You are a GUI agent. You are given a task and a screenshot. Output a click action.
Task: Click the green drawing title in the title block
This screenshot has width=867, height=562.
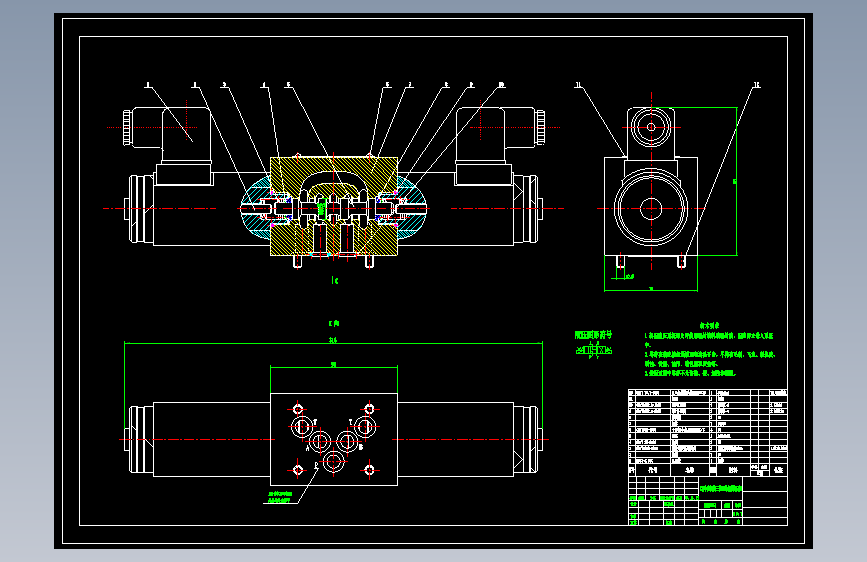pyautogui.click(x=721, y=489)
